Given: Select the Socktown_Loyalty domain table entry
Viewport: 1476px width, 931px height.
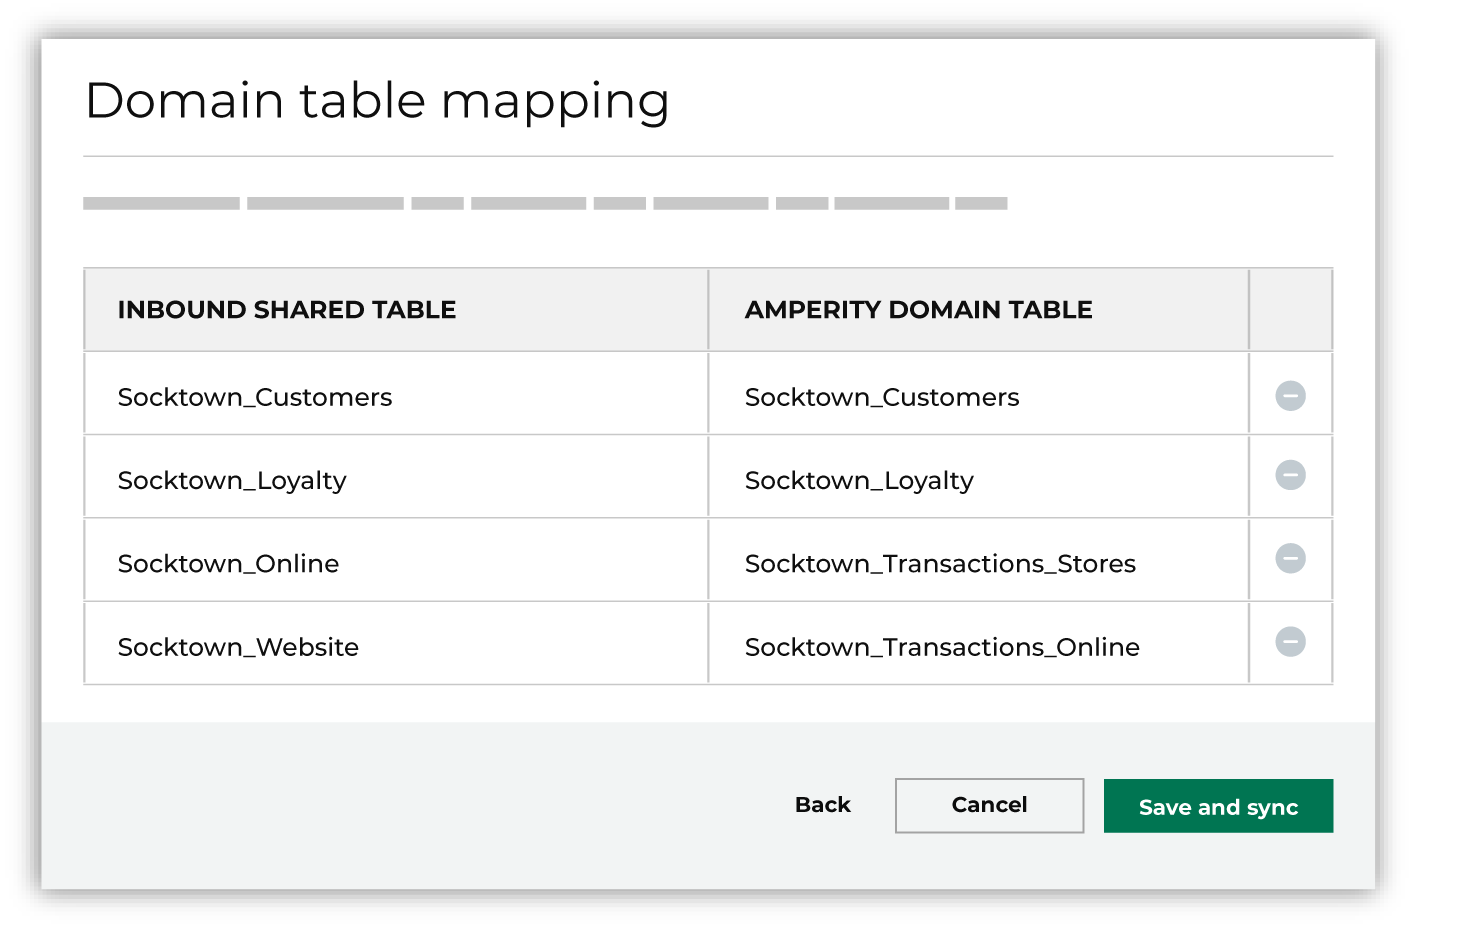Looking at the screenshot, I should [x=858, y=480].
